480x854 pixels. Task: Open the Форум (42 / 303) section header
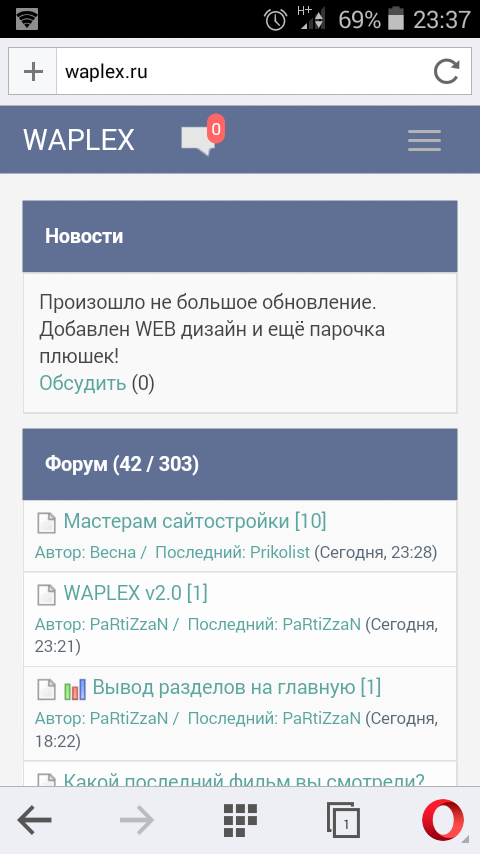pos(240,464)
